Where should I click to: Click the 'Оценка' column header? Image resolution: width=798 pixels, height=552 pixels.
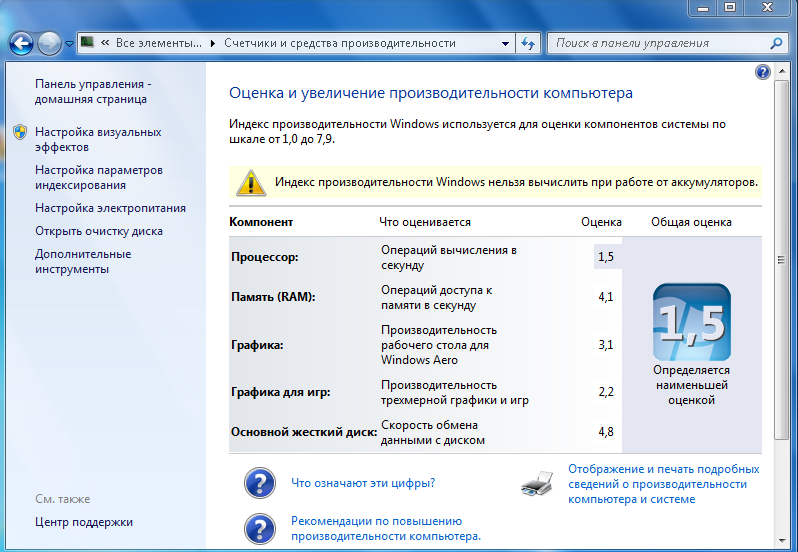click(x=602, y=222)
